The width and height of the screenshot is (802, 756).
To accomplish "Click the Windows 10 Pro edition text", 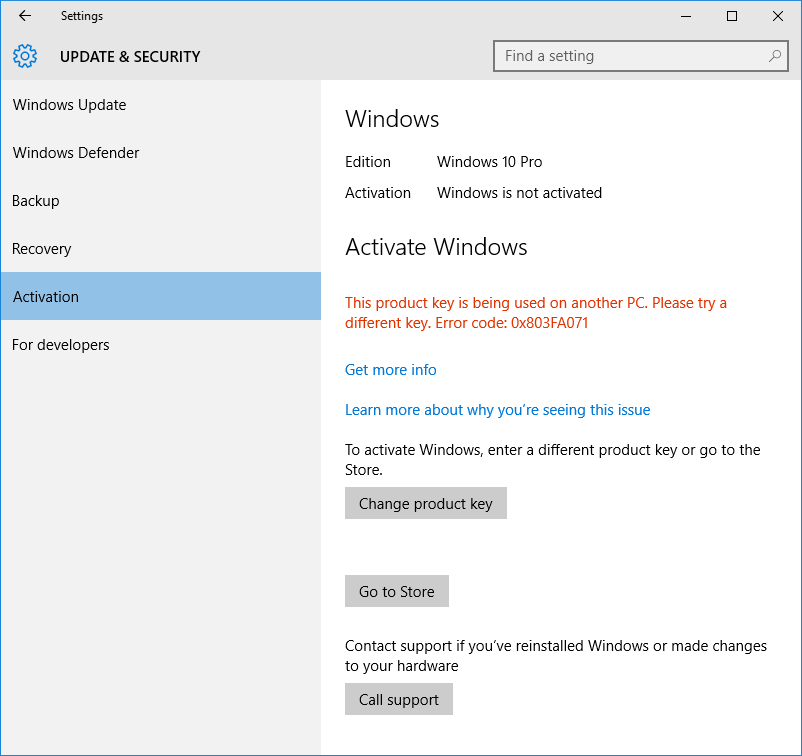I will click(489, 162).
